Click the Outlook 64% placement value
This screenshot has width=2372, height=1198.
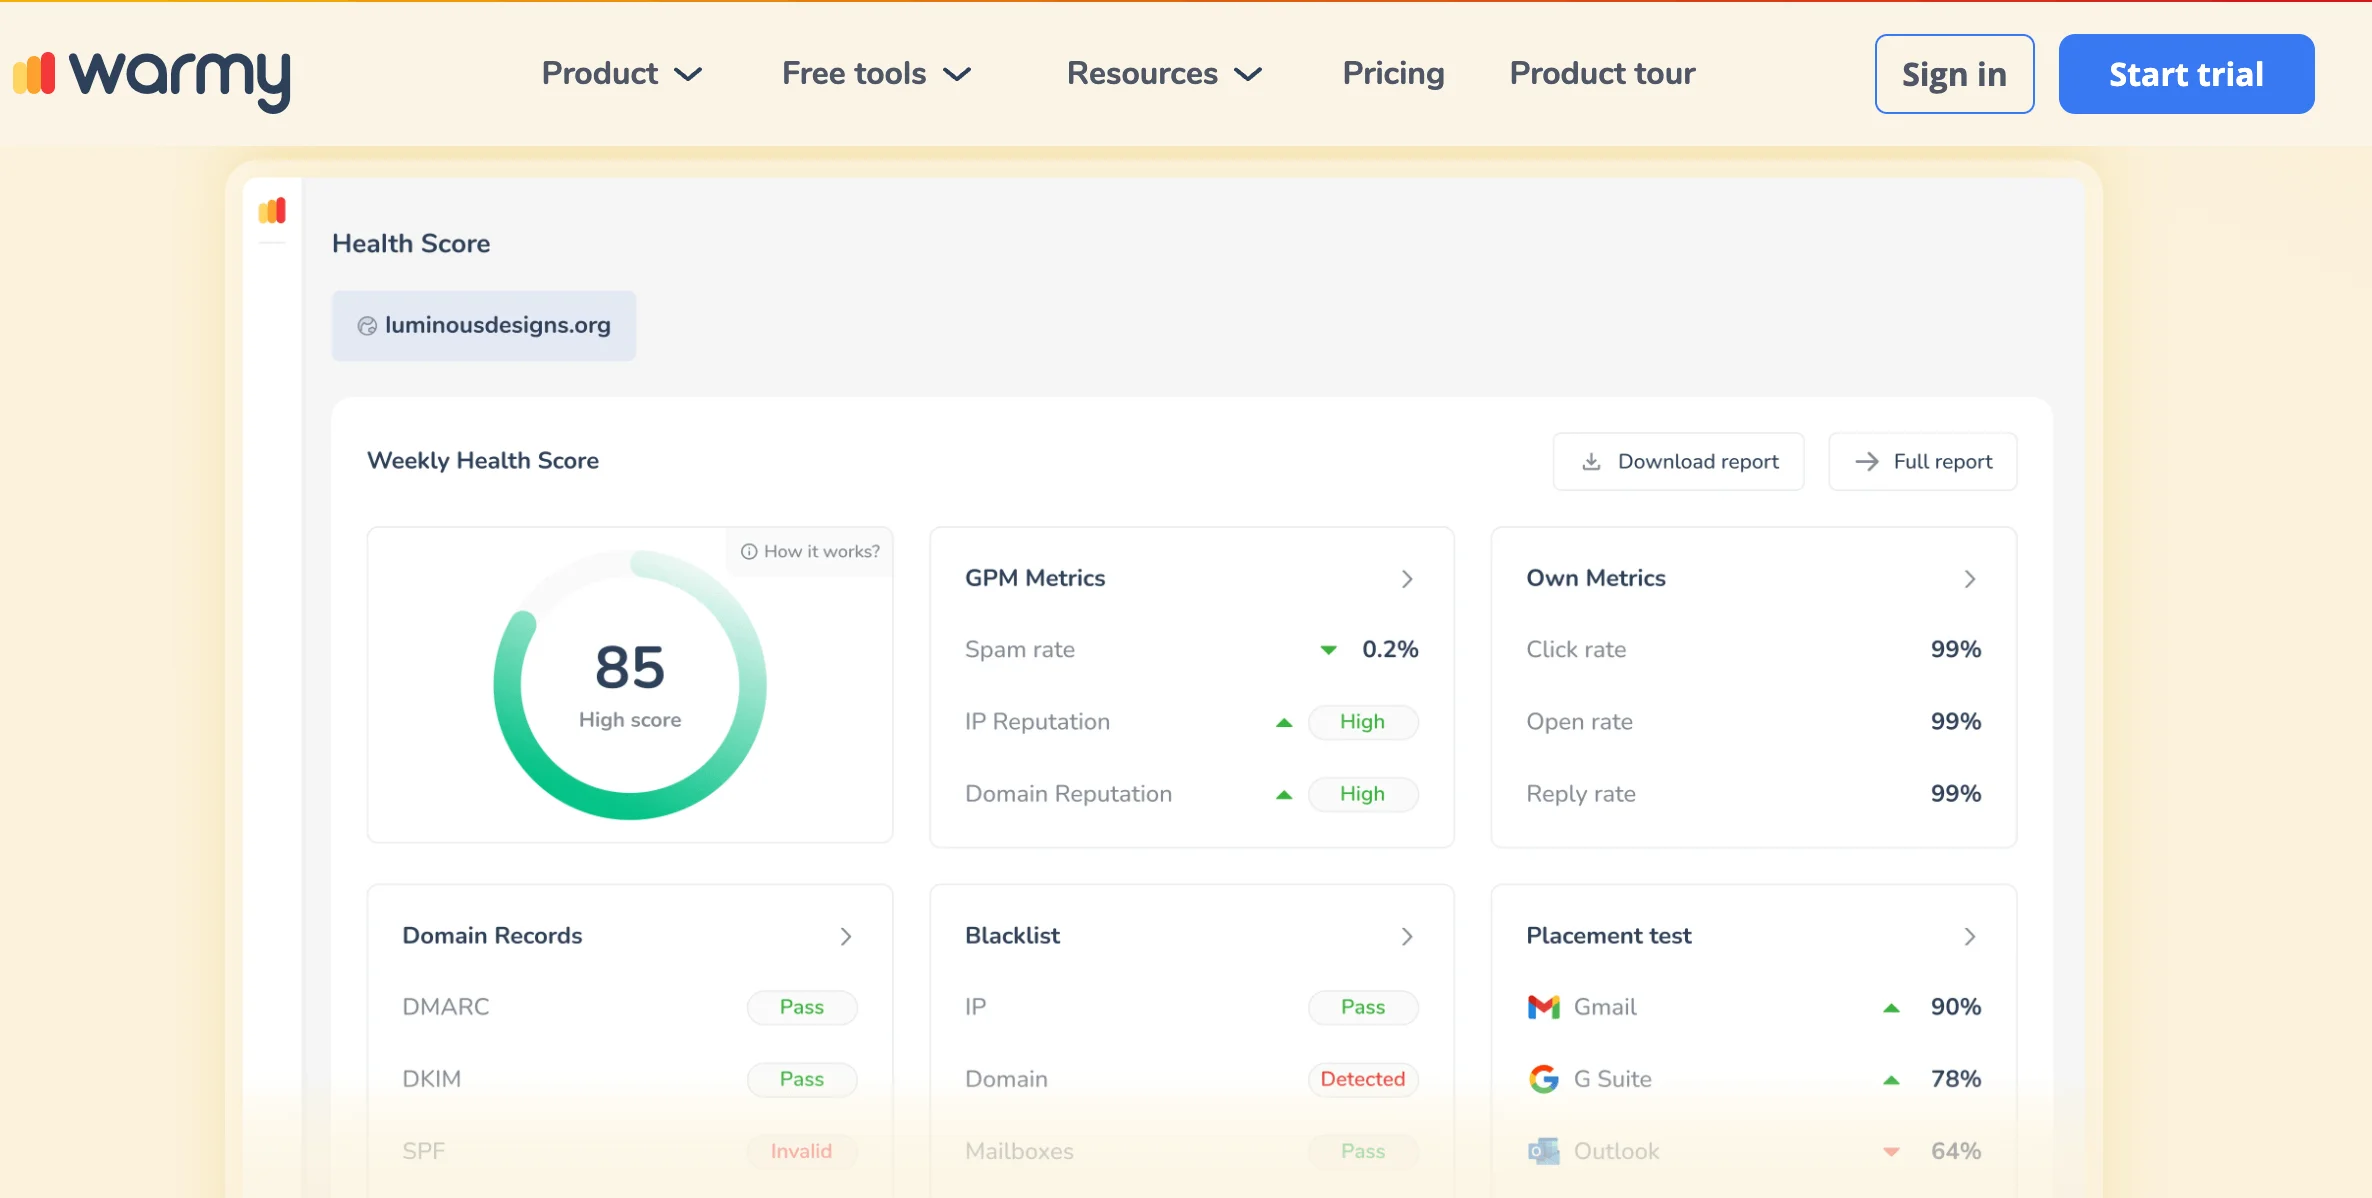click(1955, 1151)
